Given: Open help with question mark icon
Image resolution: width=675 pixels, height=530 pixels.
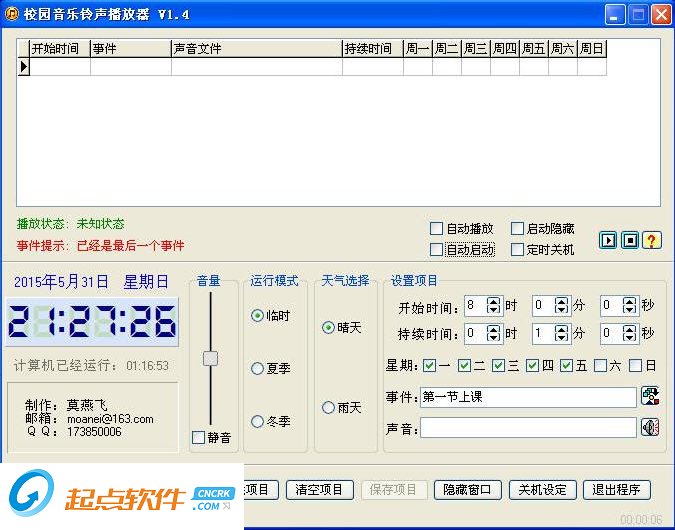Looking at the screenshot, I should 652,240.
